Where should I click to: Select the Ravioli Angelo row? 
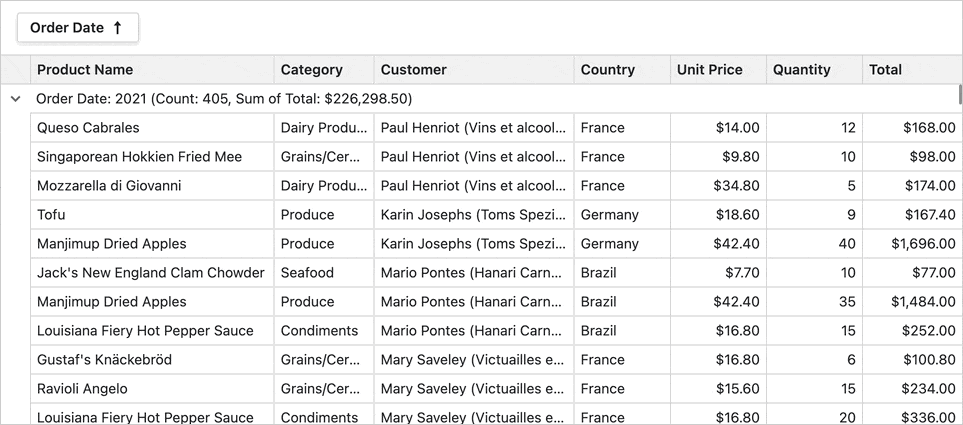(82, 389)
